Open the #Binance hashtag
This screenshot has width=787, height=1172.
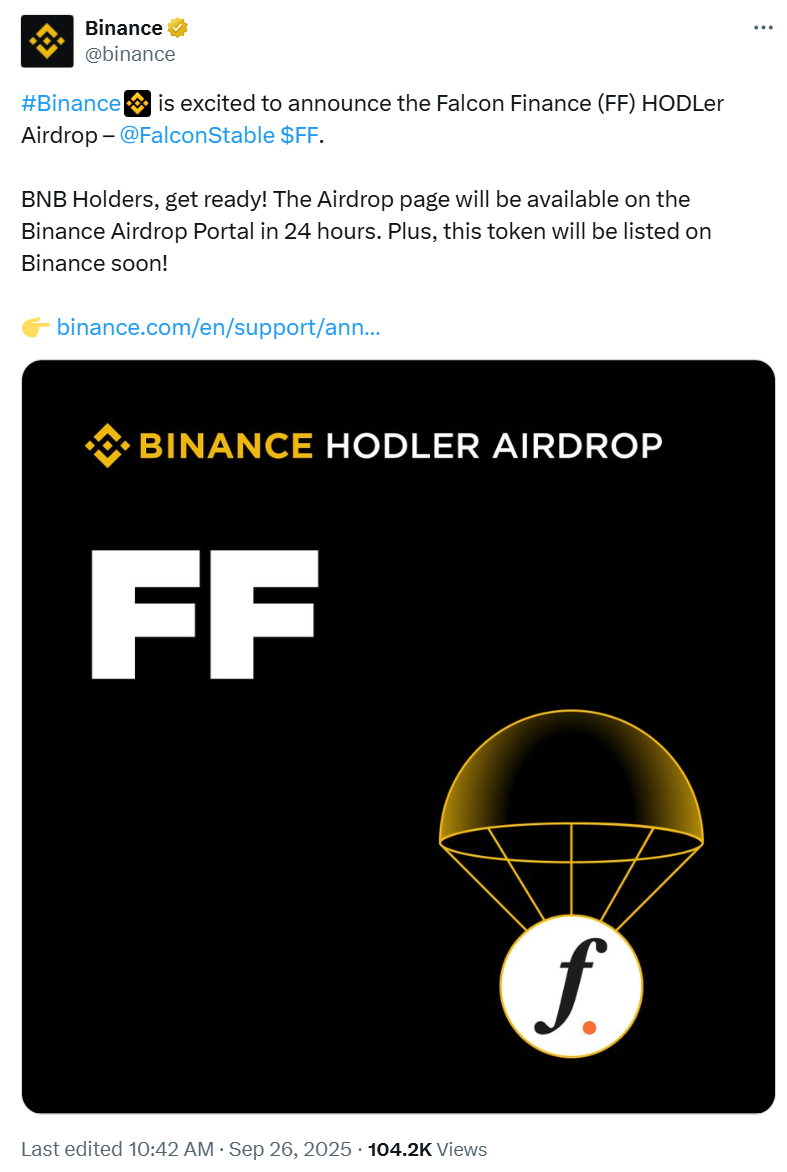point(70,103)
